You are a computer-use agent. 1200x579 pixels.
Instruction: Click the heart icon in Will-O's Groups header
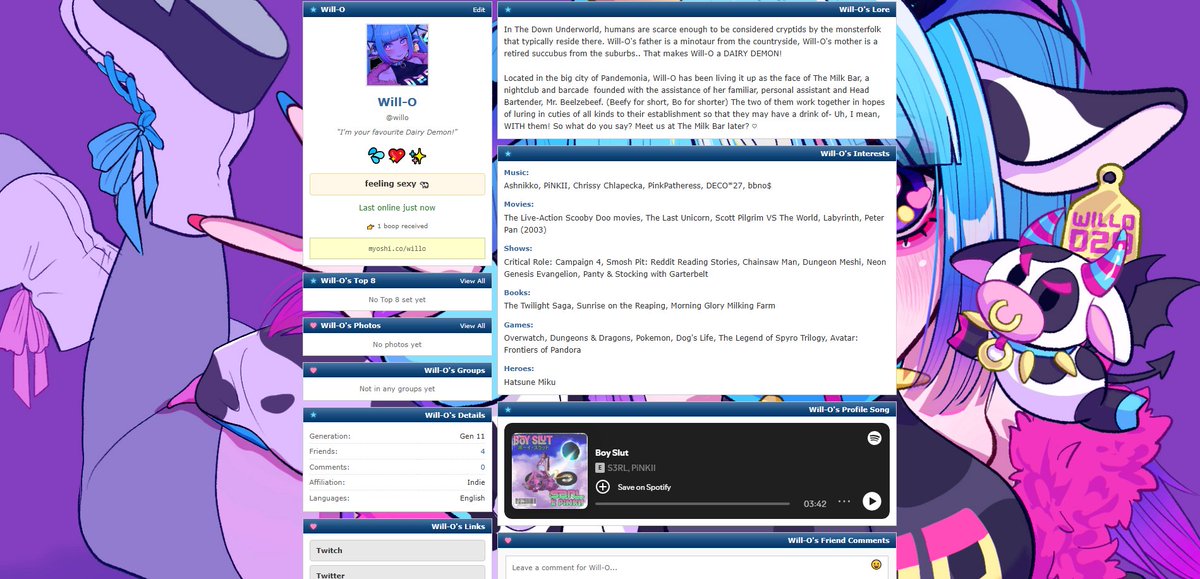pyautogui.click(x=313, y=370)
